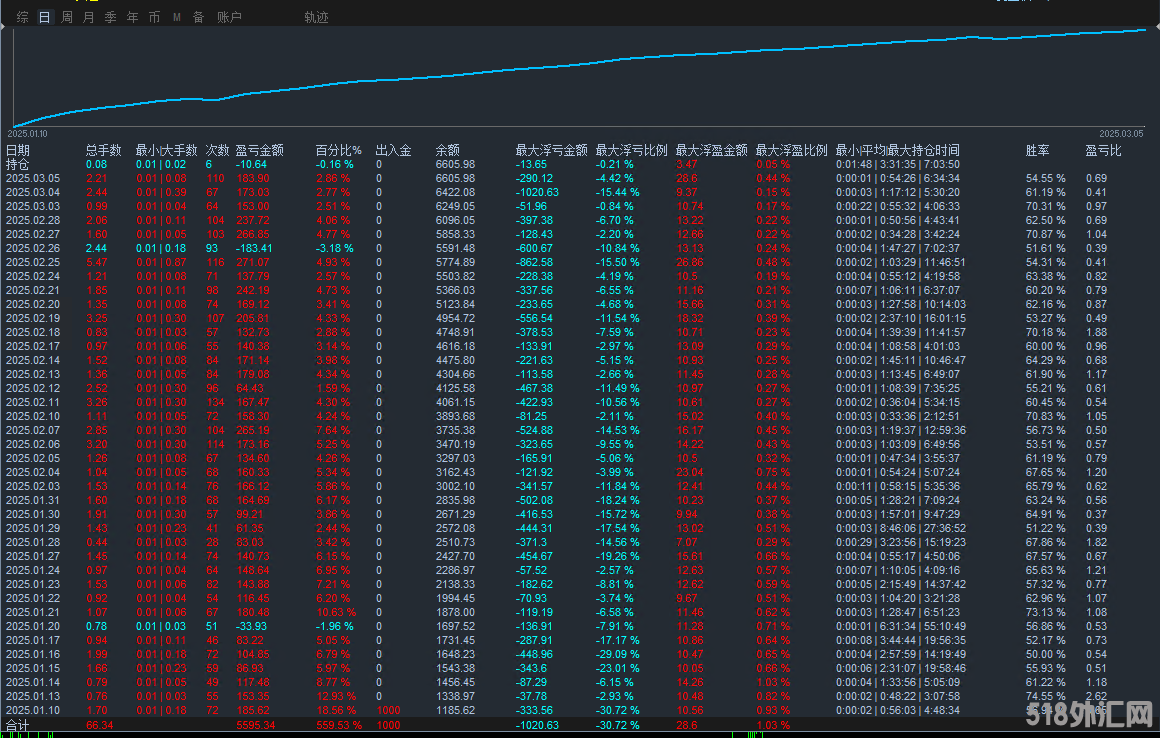Click win rate 73.13 %
The width and height of the screenshot is (1160, 738).
[x=1045, y=612]
